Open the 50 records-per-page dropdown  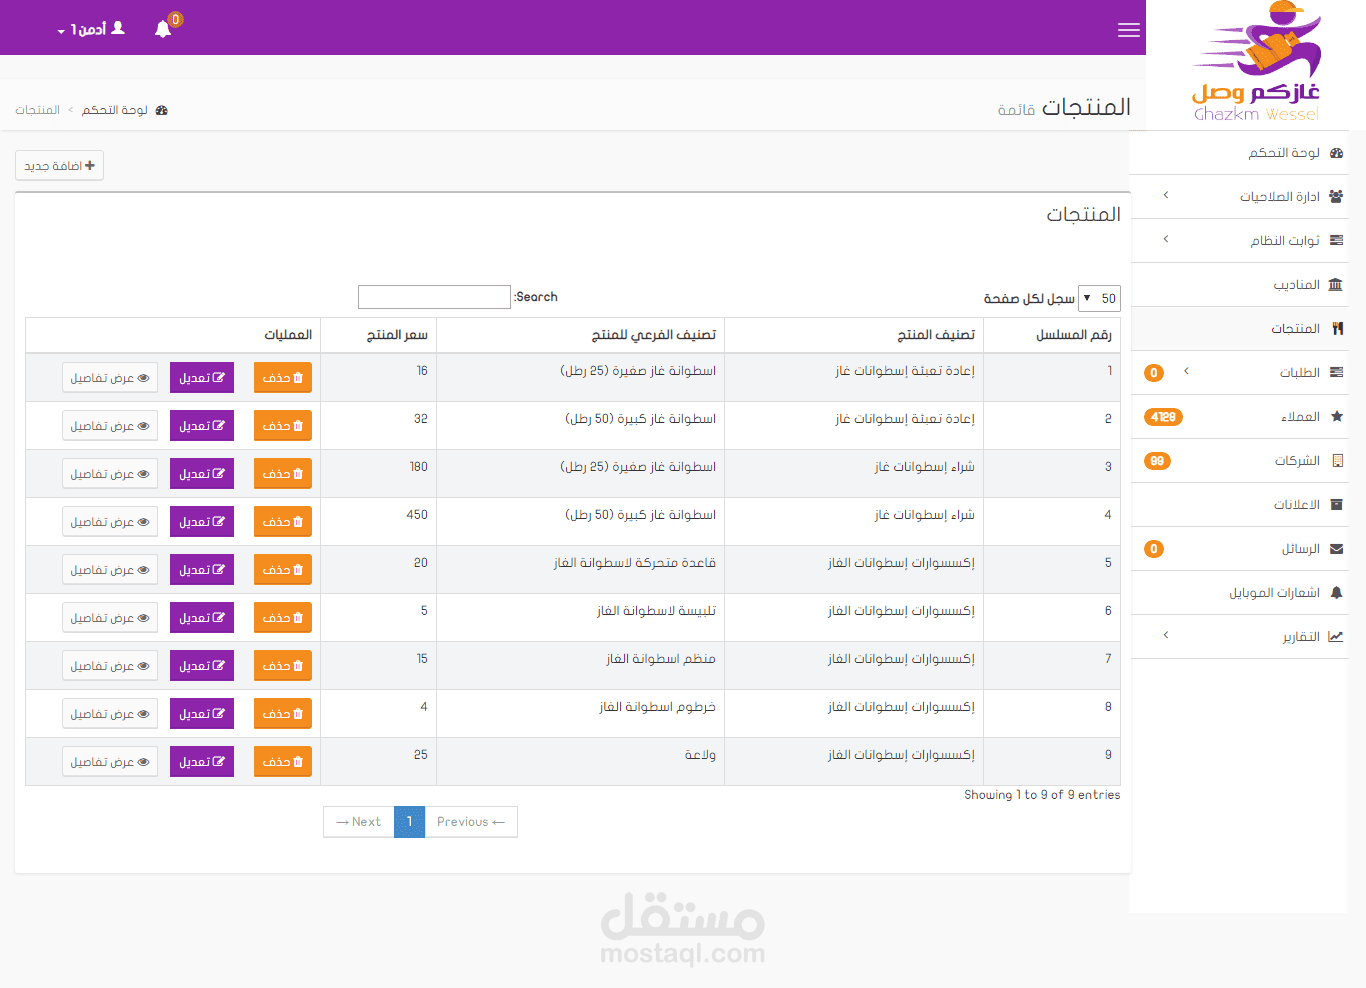(x=1099, y=298)
